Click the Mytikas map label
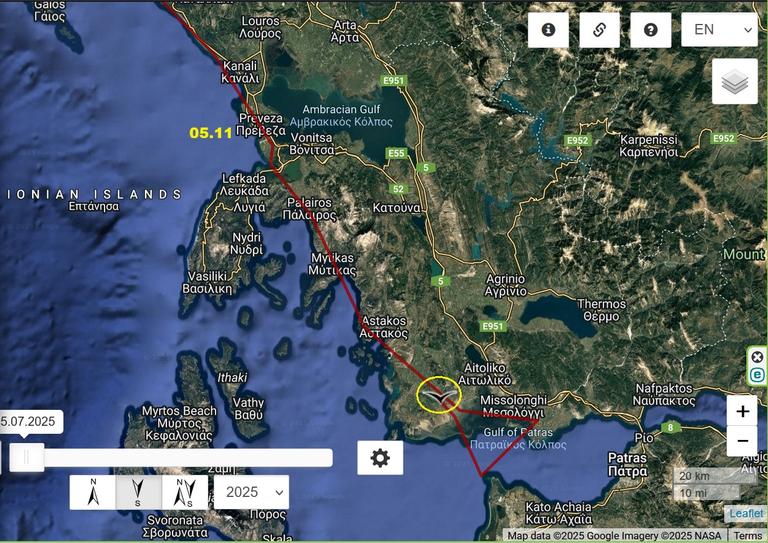This screenshot has height=543, width=768. pos(333,264)
